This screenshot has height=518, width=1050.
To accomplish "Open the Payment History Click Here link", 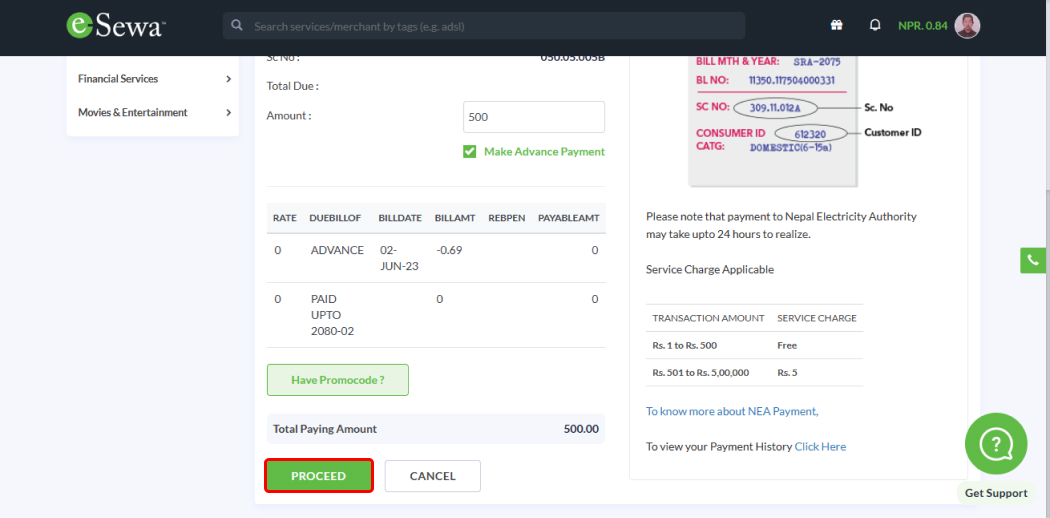I will tap(820, 446).
